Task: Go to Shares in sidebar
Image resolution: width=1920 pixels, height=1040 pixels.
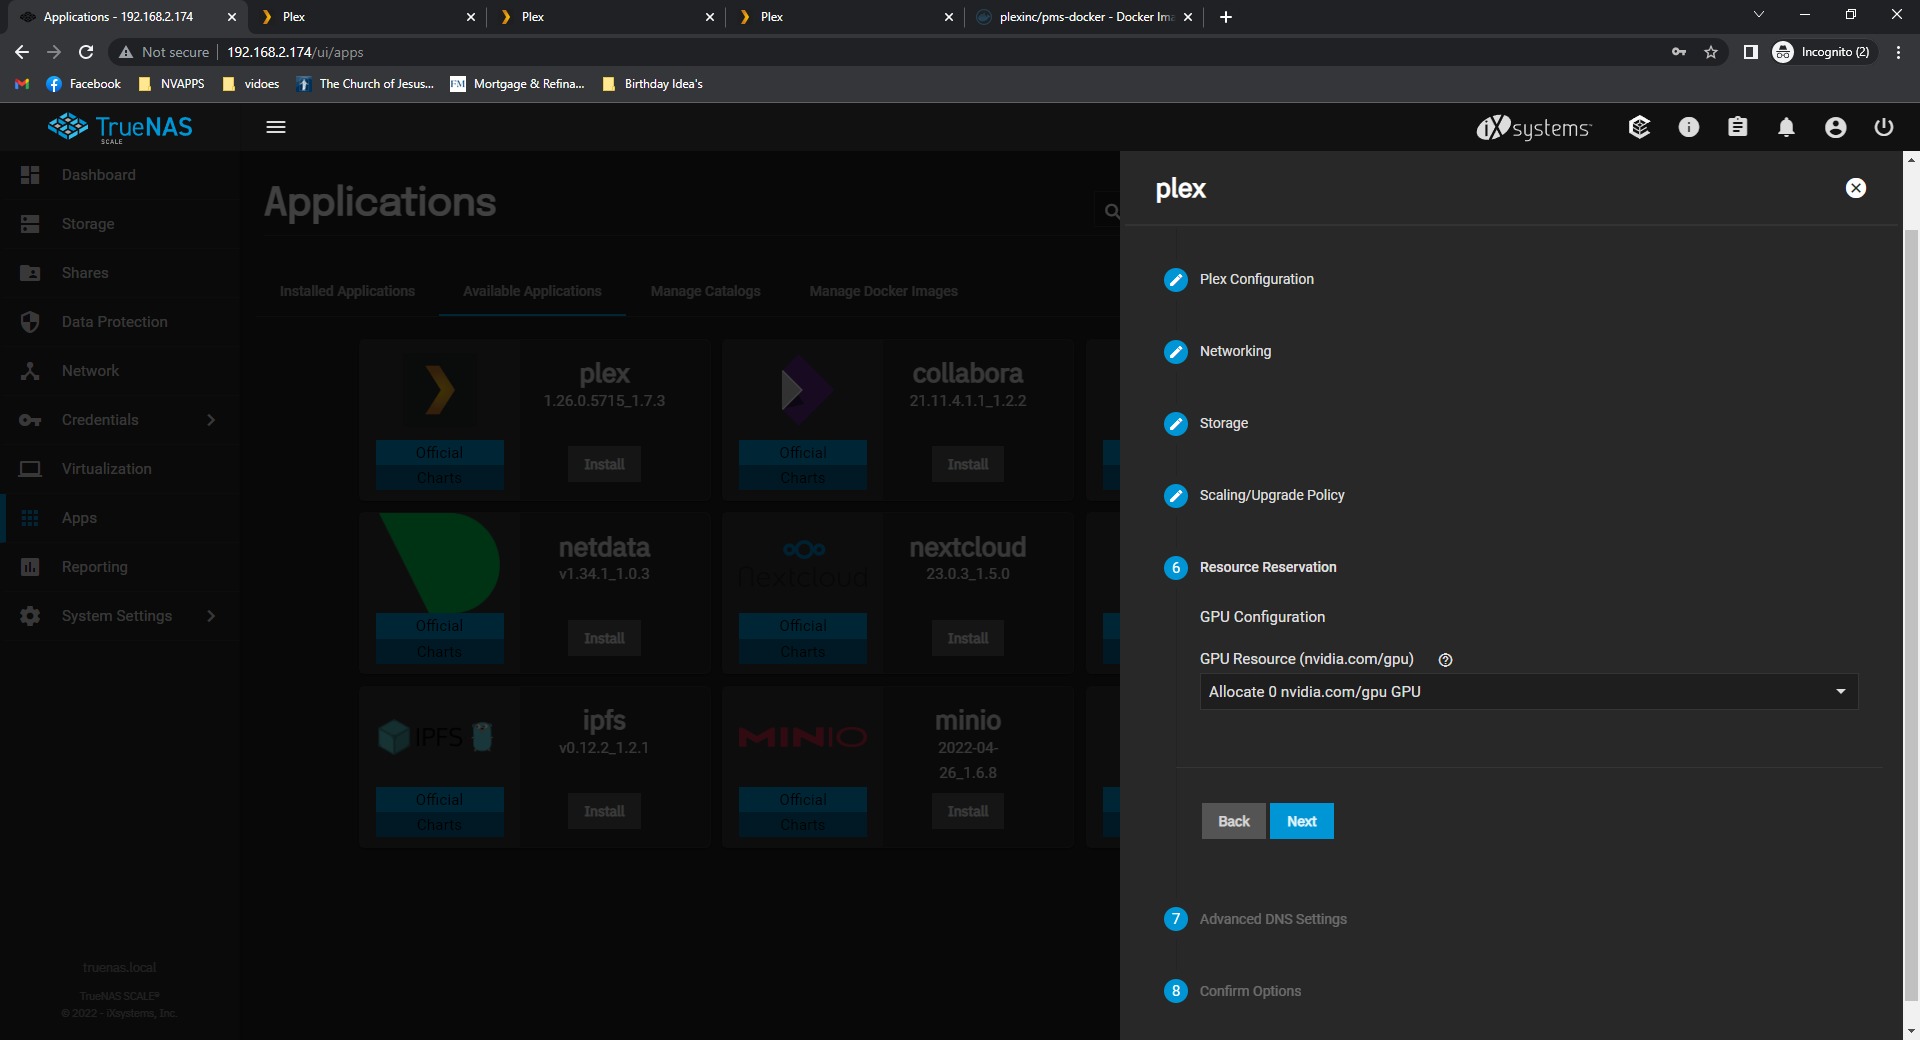Action: pos(85,273)
